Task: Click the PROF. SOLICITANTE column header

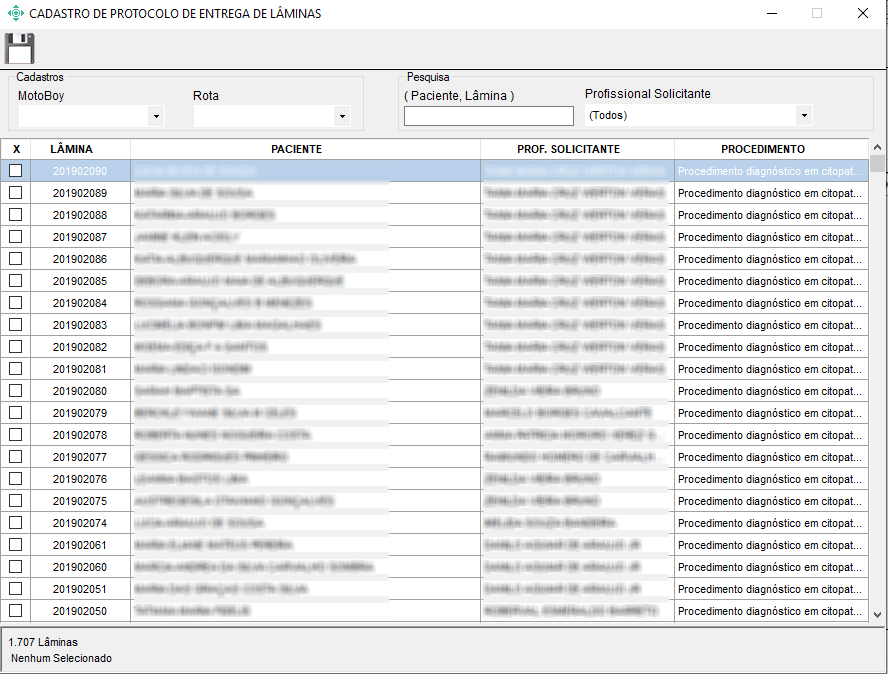Action: point(568,149)
